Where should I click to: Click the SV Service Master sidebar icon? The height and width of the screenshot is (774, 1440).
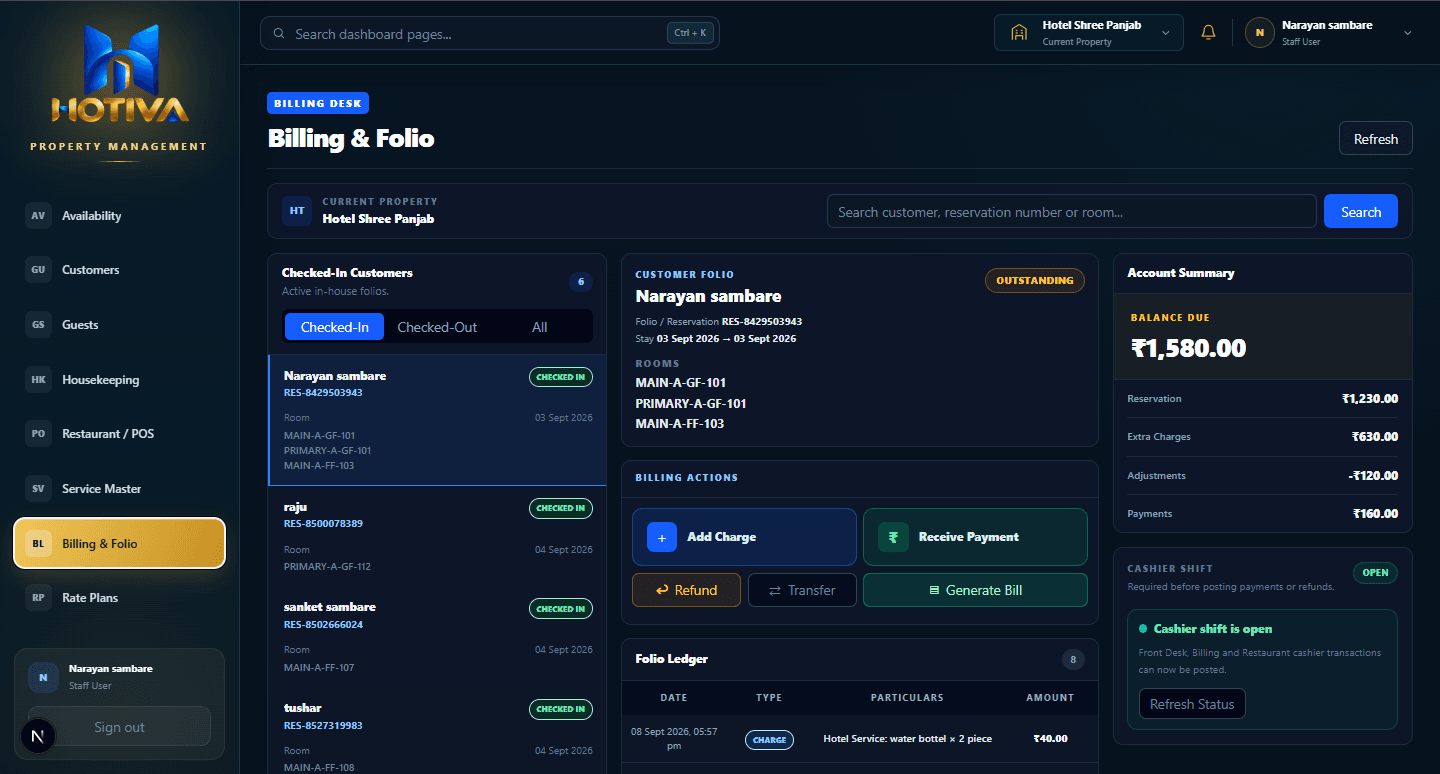[x=38, y=489]
